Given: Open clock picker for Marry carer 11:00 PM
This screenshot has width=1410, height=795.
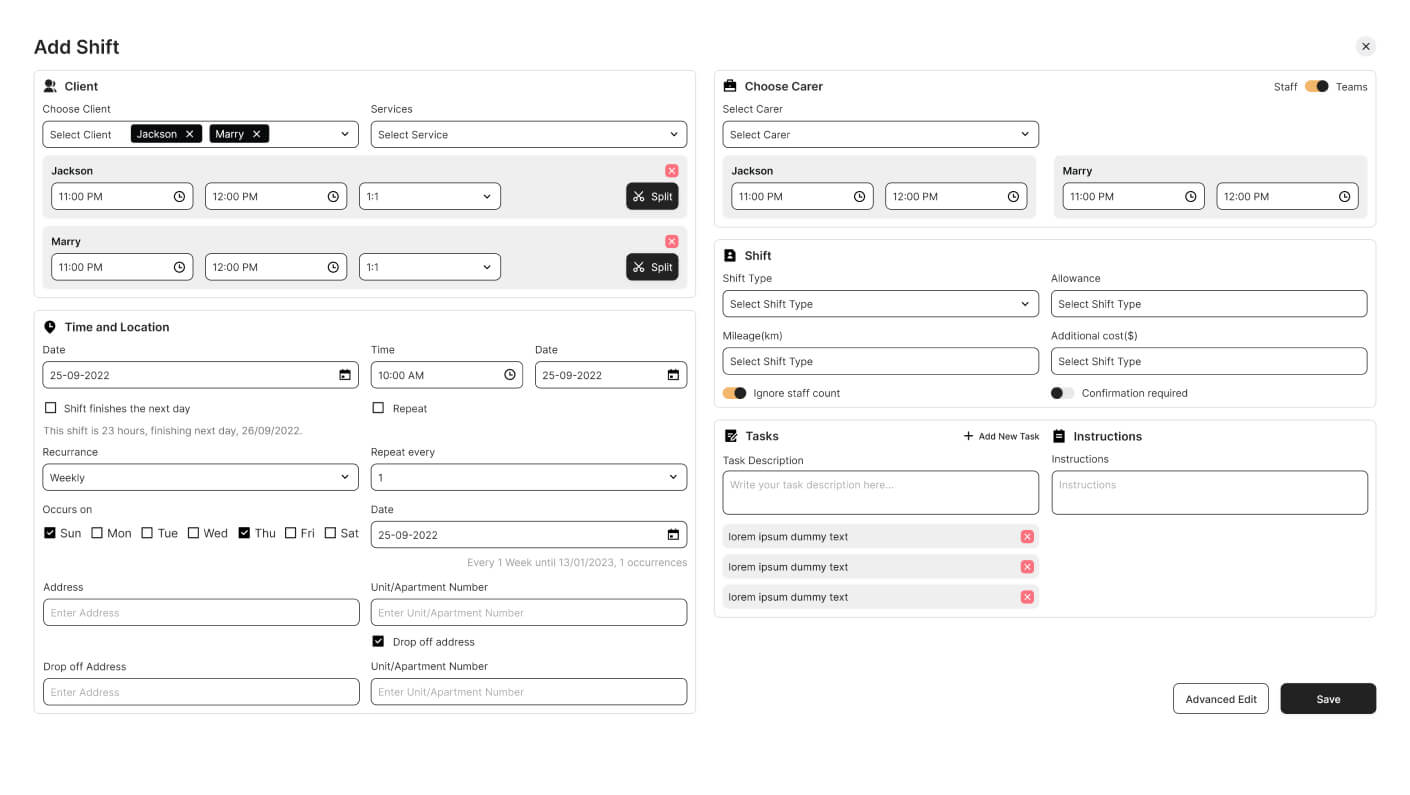Looking at the screenshot, I should (1190, 197).
